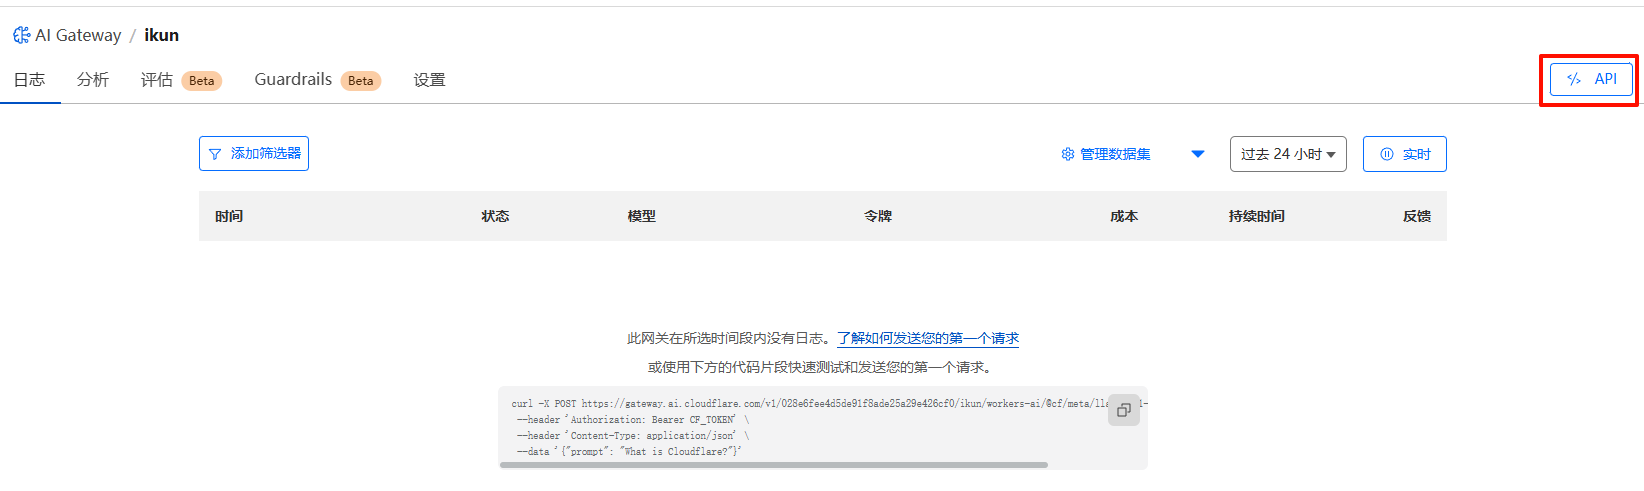The image size is (1644, 491).
Task: Toggle the 实时 live button
Action: click(1405, 154)
